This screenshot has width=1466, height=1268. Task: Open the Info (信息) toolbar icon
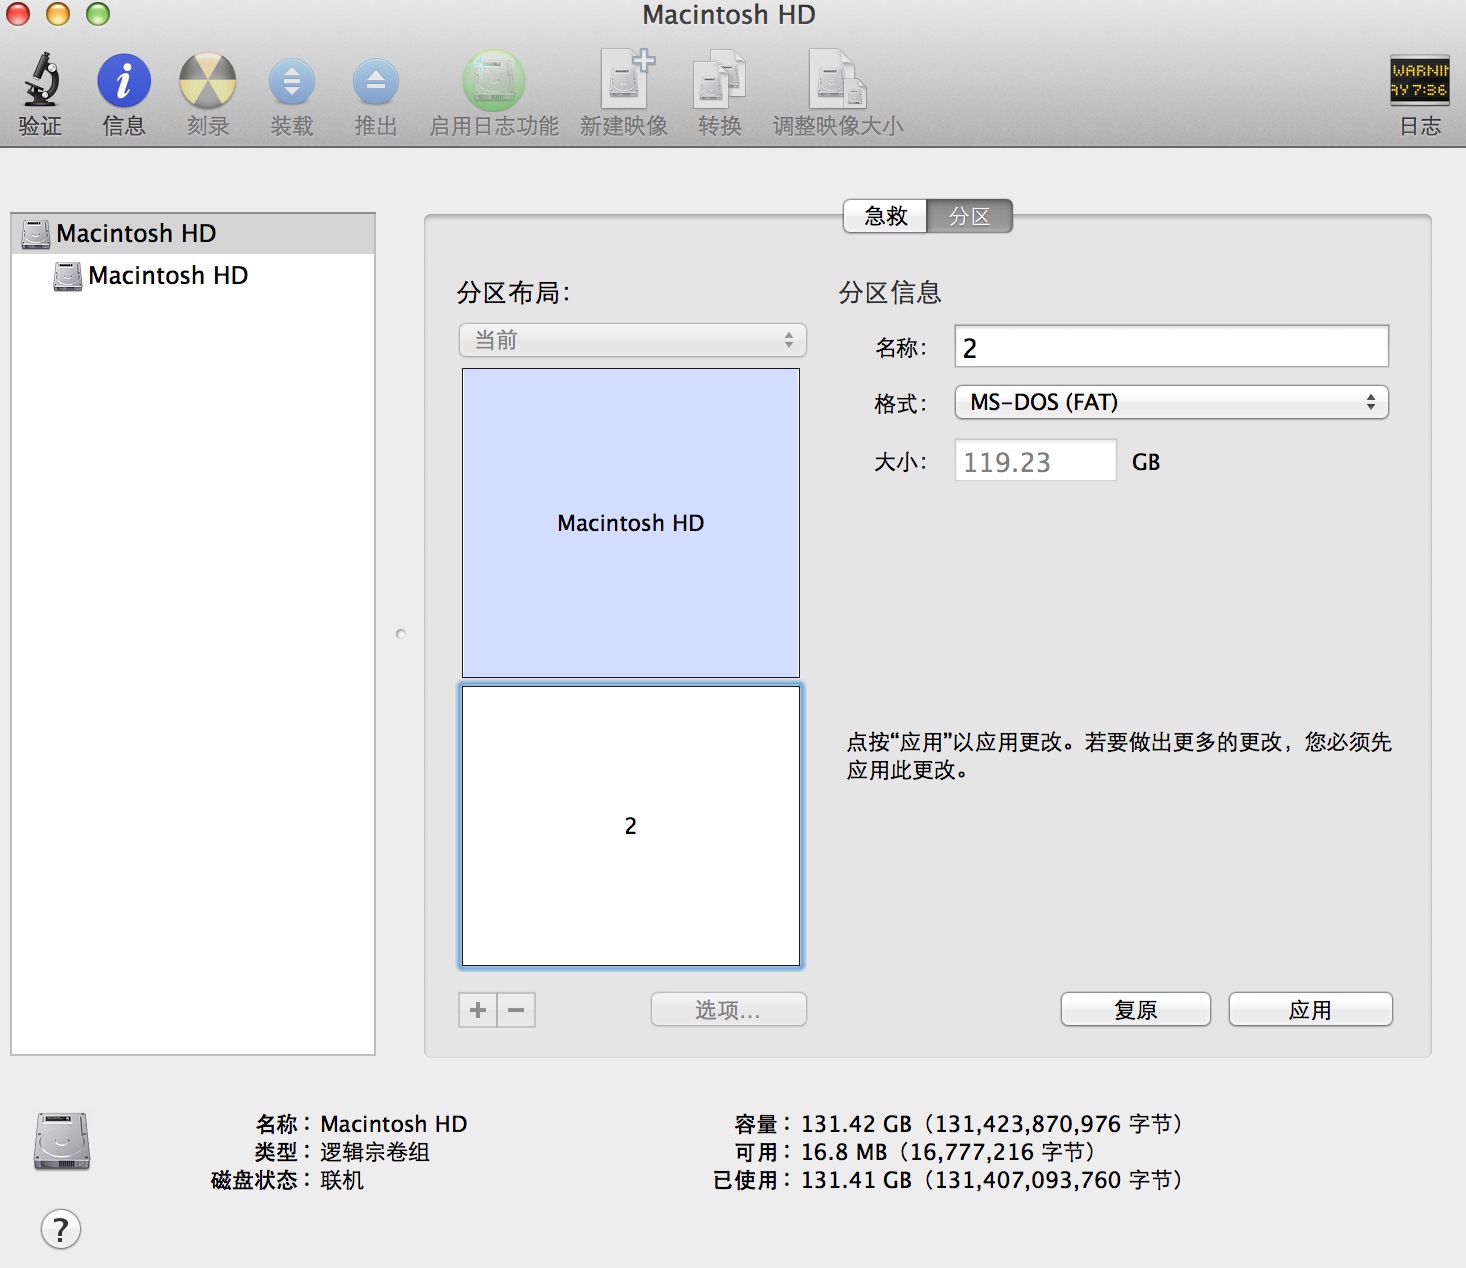(124, 82)
